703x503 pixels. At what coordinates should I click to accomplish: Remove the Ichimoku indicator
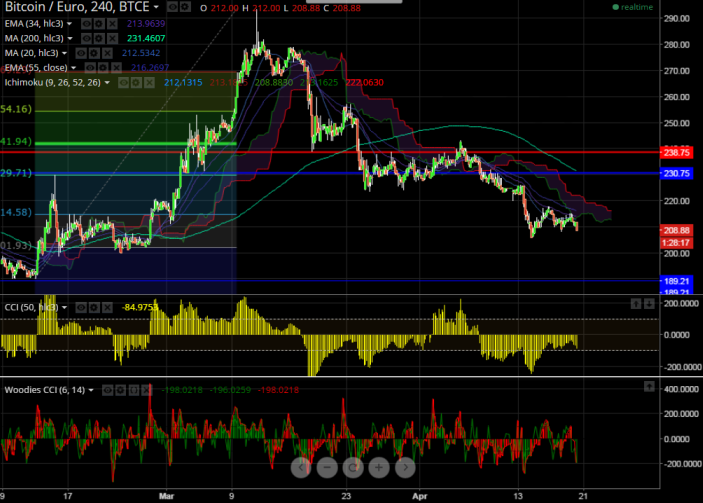(x=149, y=82)
